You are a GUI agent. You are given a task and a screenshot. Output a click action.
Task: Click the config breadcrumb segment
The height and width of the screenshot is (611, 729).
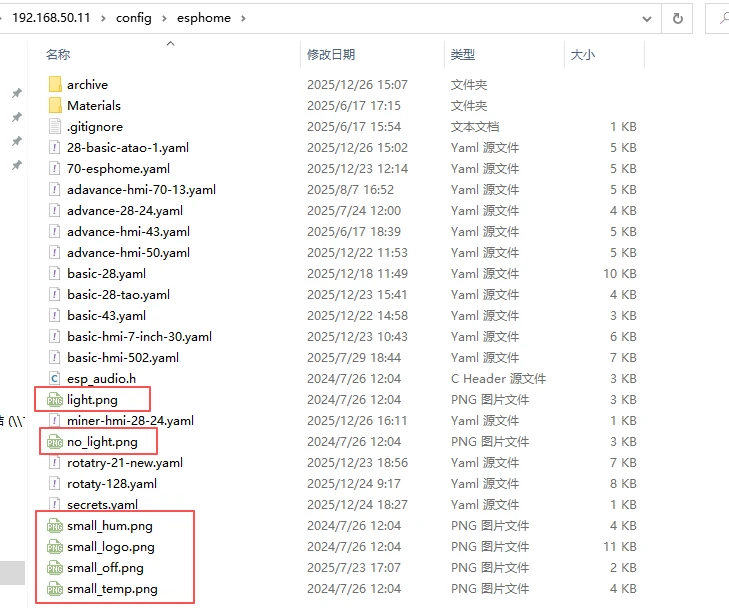tap(134, 18)
